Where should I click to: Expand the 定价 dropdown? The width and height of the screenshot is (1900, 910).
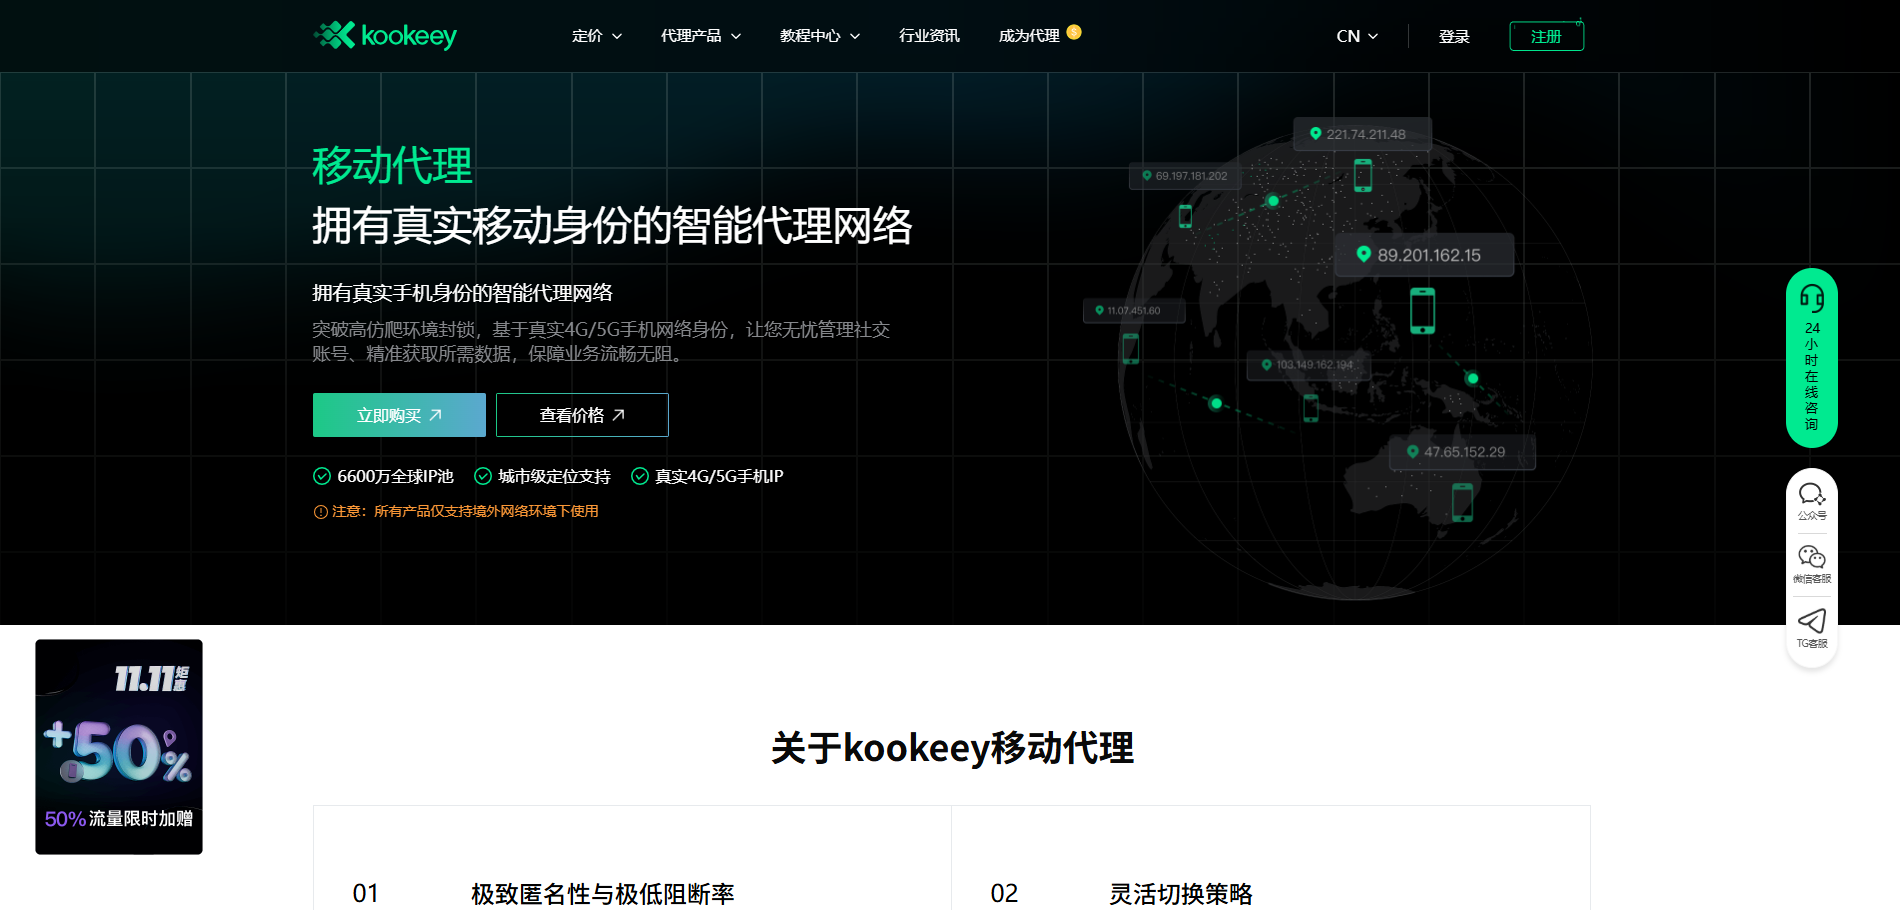tap(595, 35)
